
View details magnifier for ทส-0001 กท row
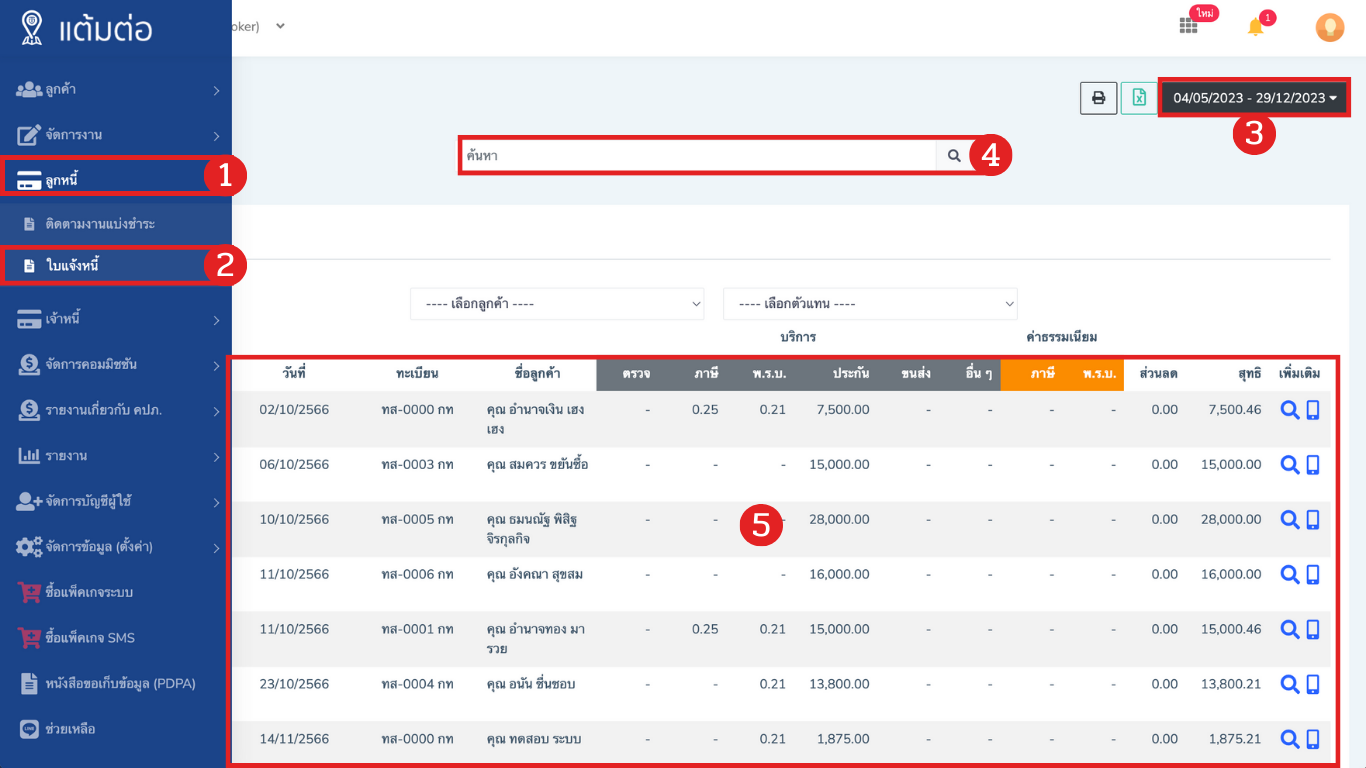tap(1290, 630)
